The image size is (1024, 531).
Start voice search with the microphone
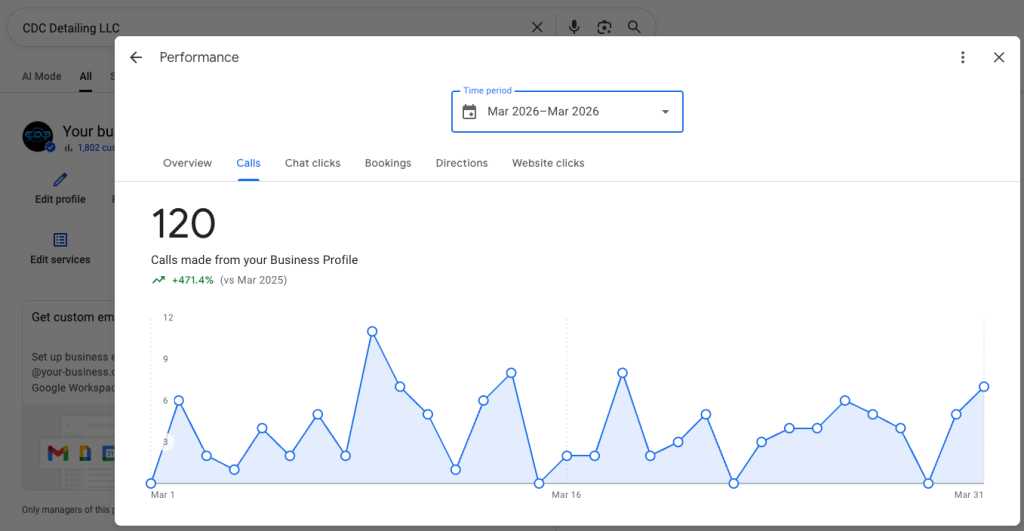(x=573, y=27)
